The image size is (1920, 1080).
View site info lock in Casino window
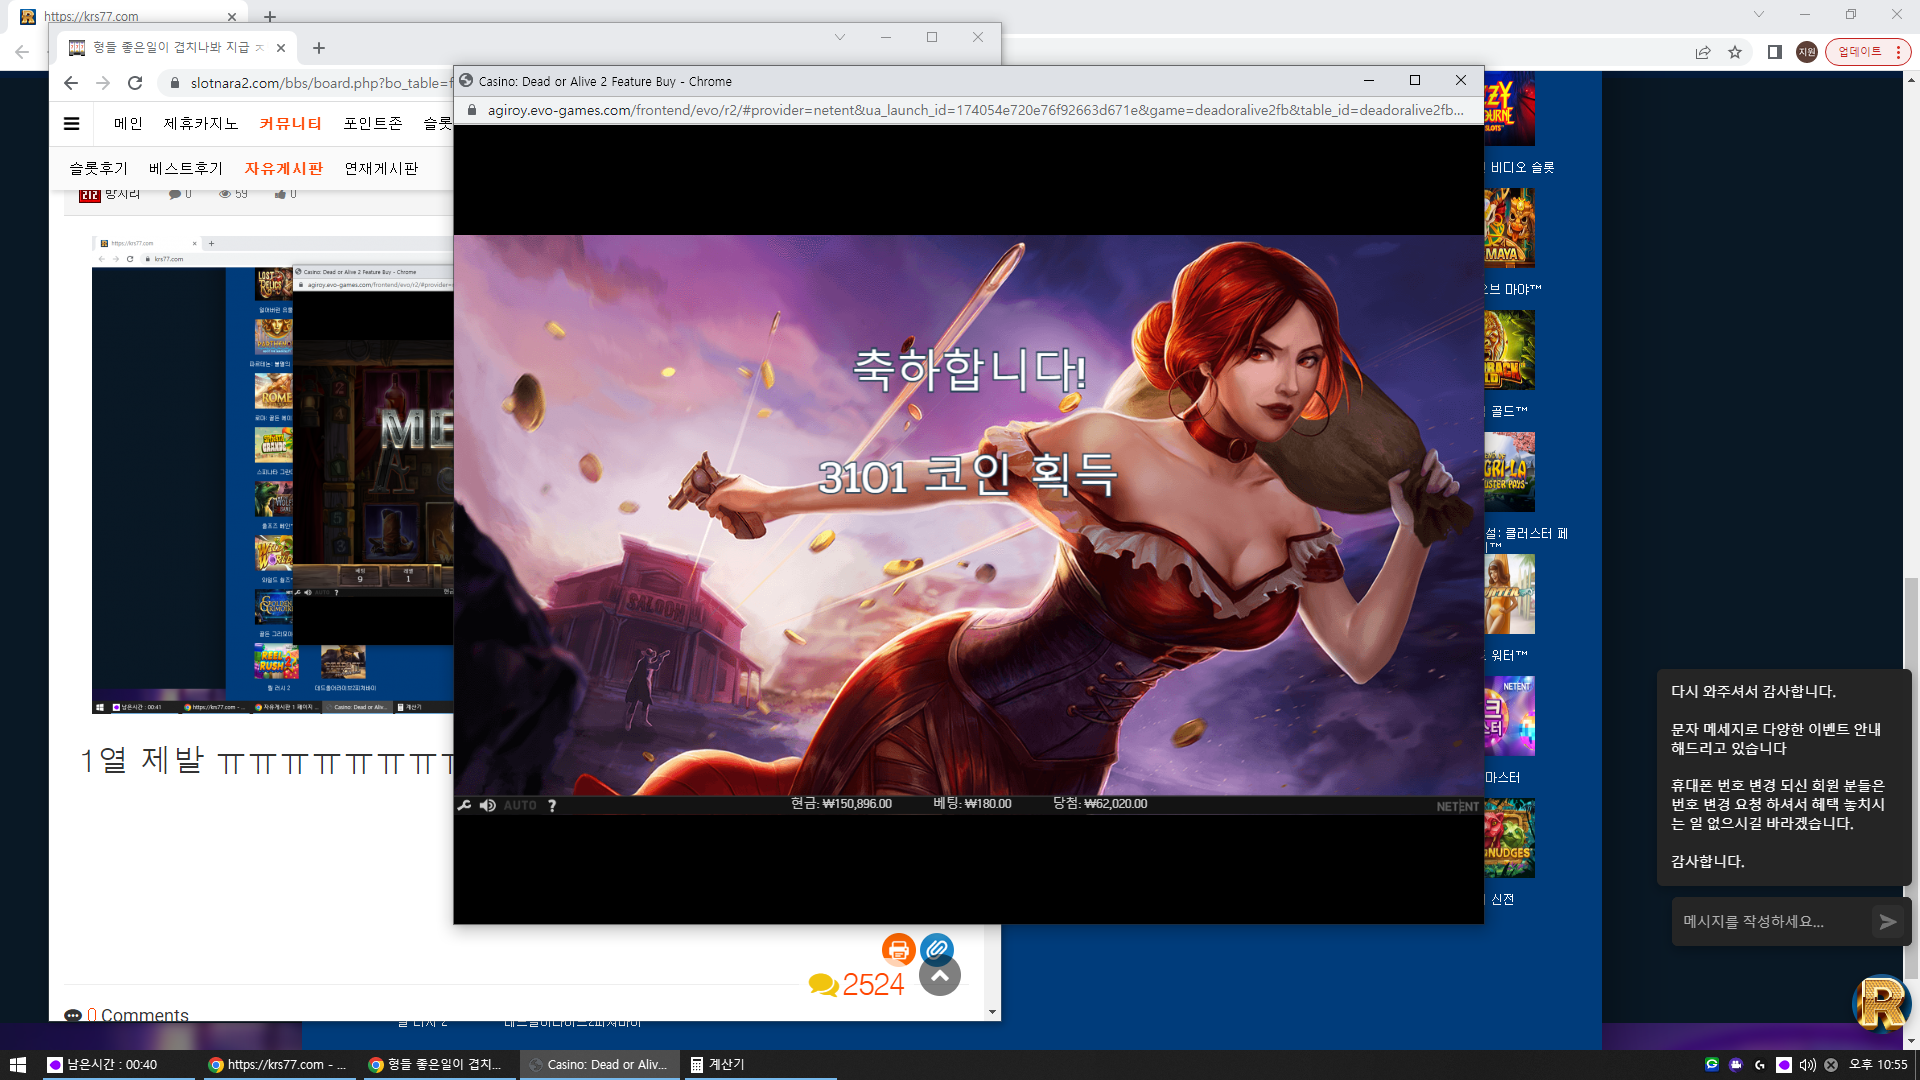click(472, 110)
